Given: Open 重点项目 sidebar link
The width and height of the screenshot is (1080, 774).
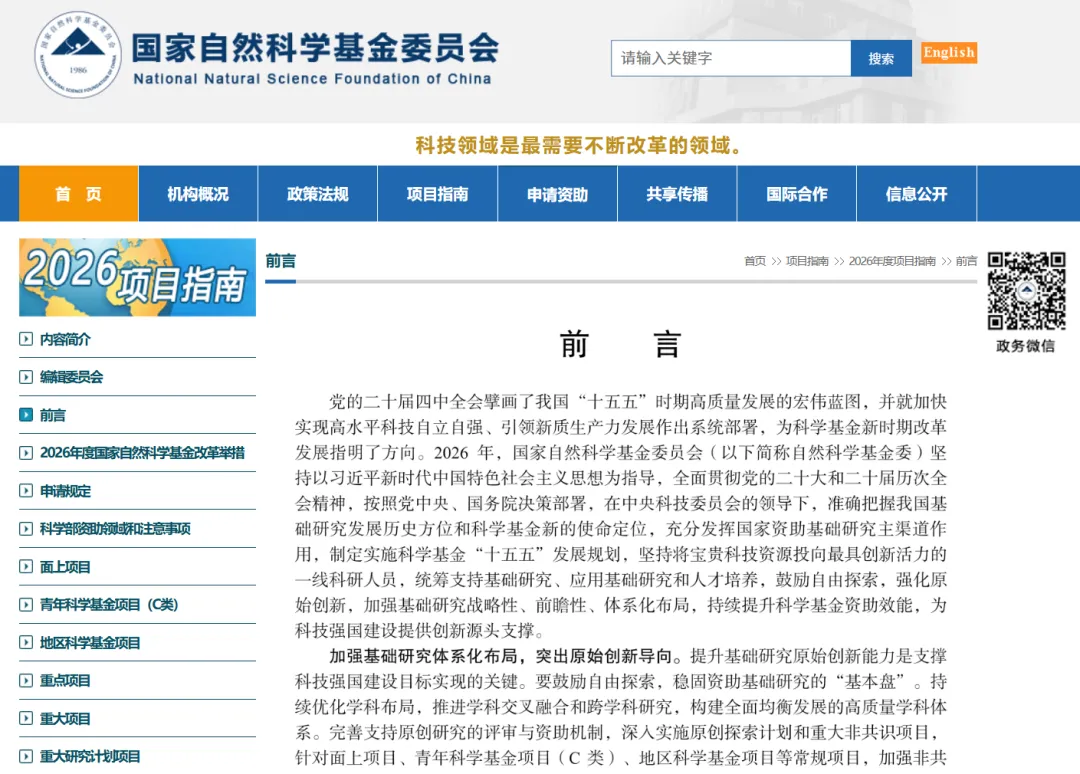Looking at the screenshot, I should (65, 680).
